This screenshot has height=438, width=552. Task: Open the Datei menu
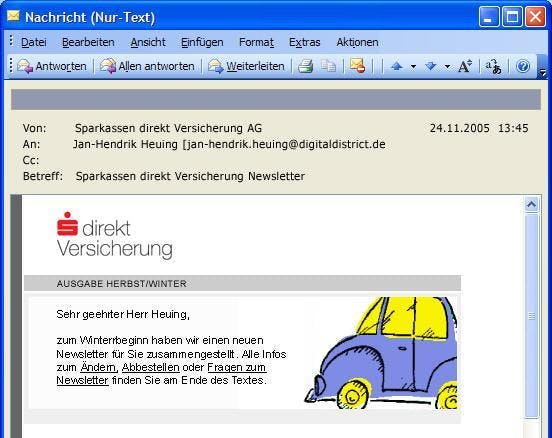[34, 42]
